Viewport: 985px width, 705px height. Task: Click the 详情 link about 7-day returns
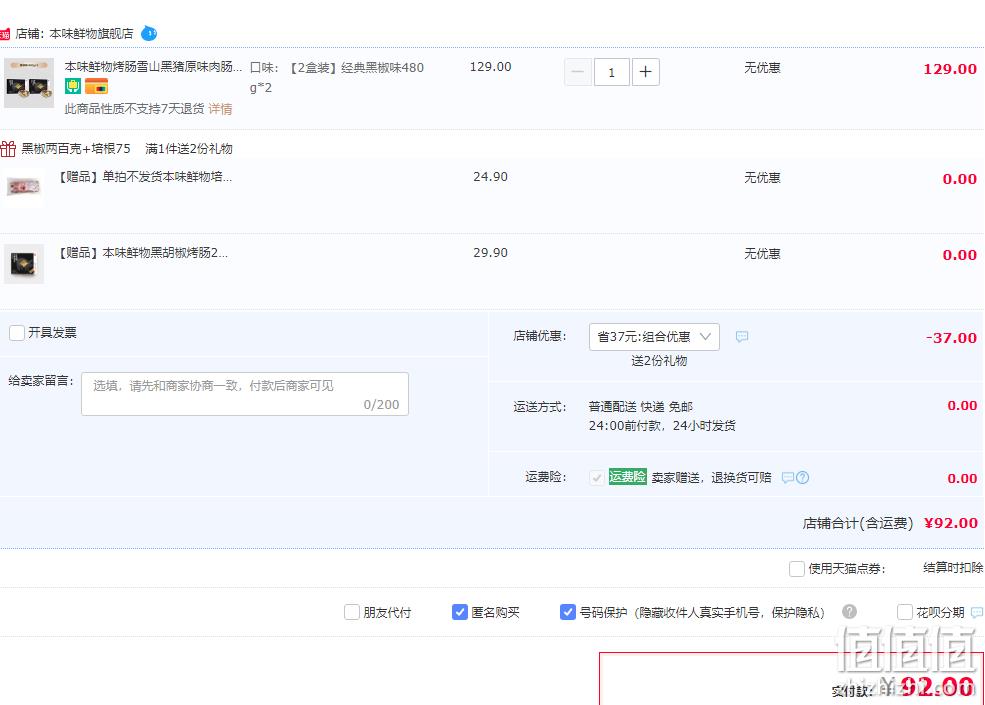(220, 109)
